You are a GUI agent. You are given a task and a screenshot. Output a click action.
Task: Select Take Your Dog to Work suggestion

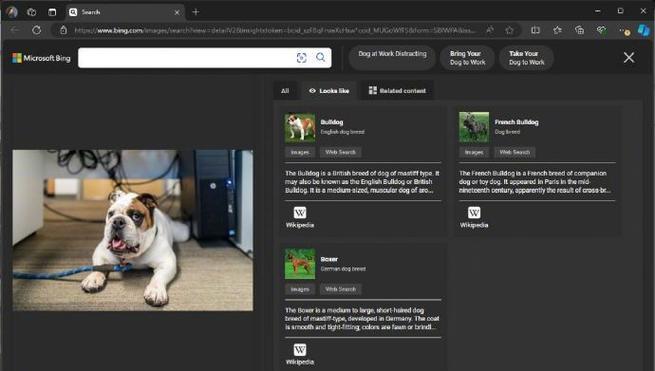pyautogui.click(x=526, y=58)
